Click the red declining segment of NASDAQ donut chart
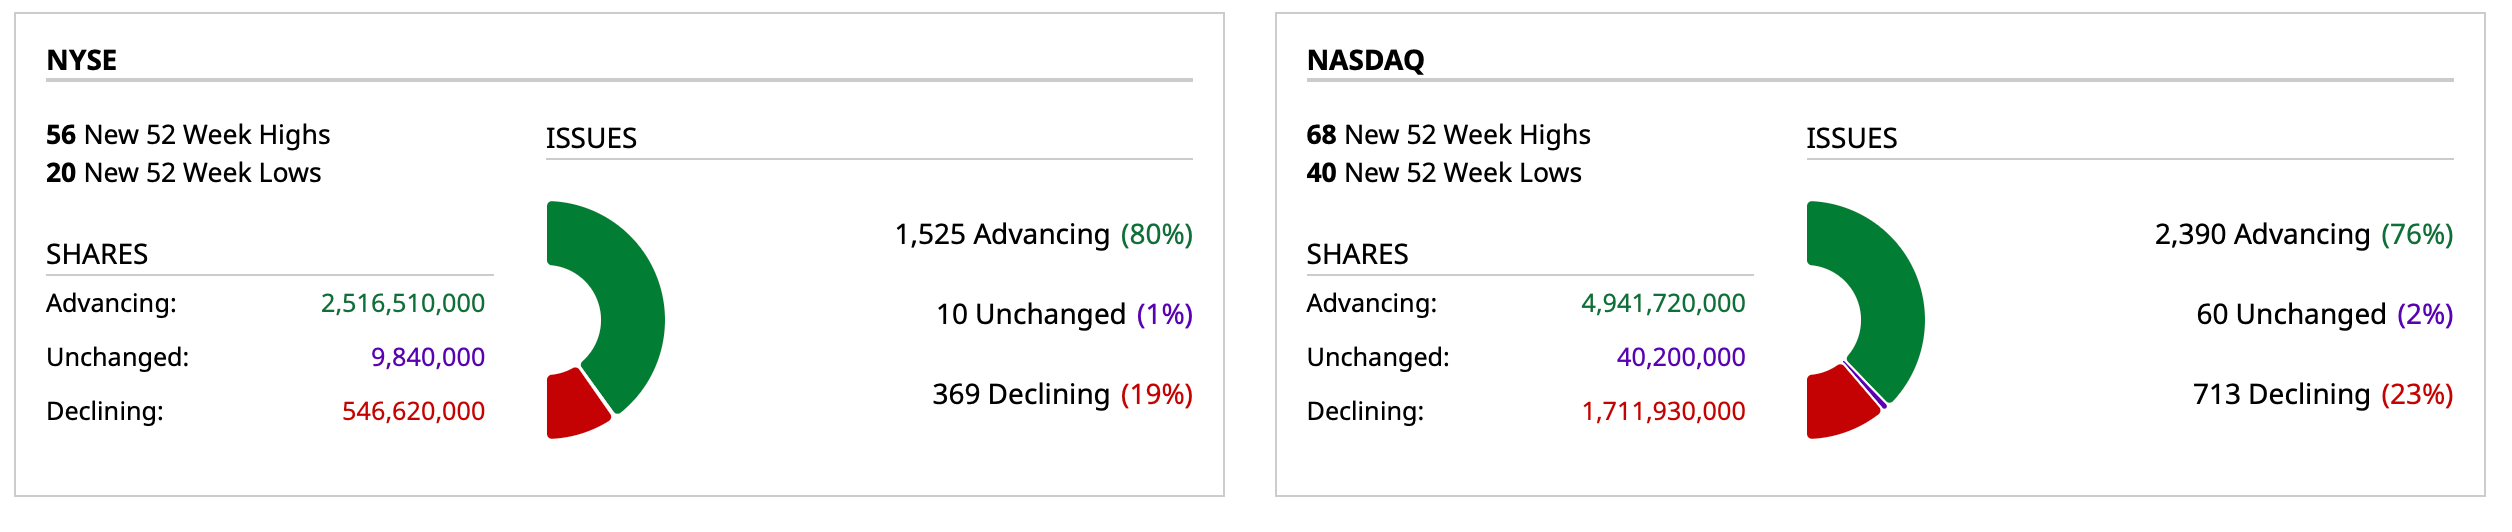 point(1836,406)
